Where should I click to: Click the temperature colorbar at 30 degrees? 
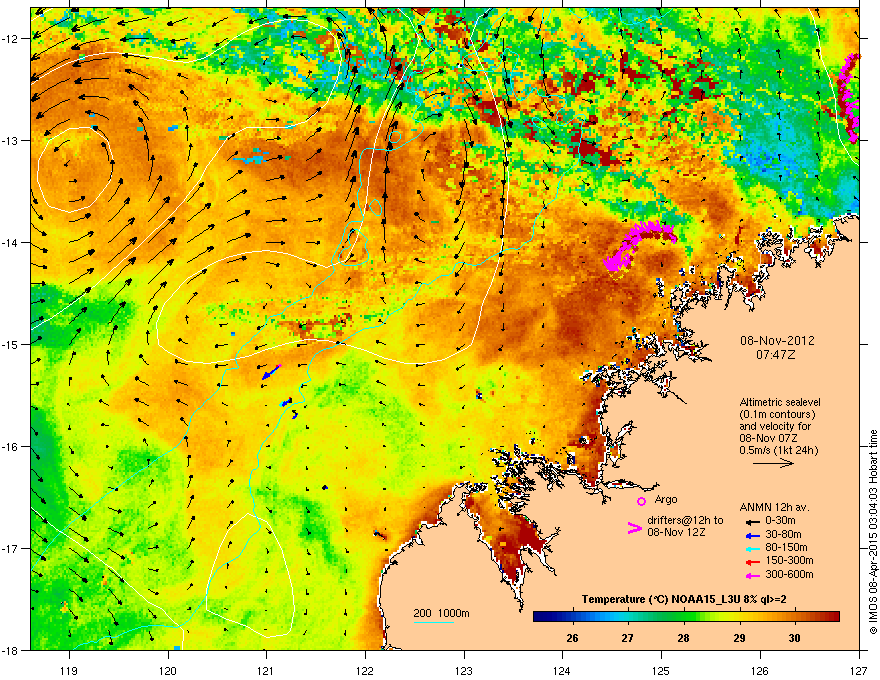794,617
